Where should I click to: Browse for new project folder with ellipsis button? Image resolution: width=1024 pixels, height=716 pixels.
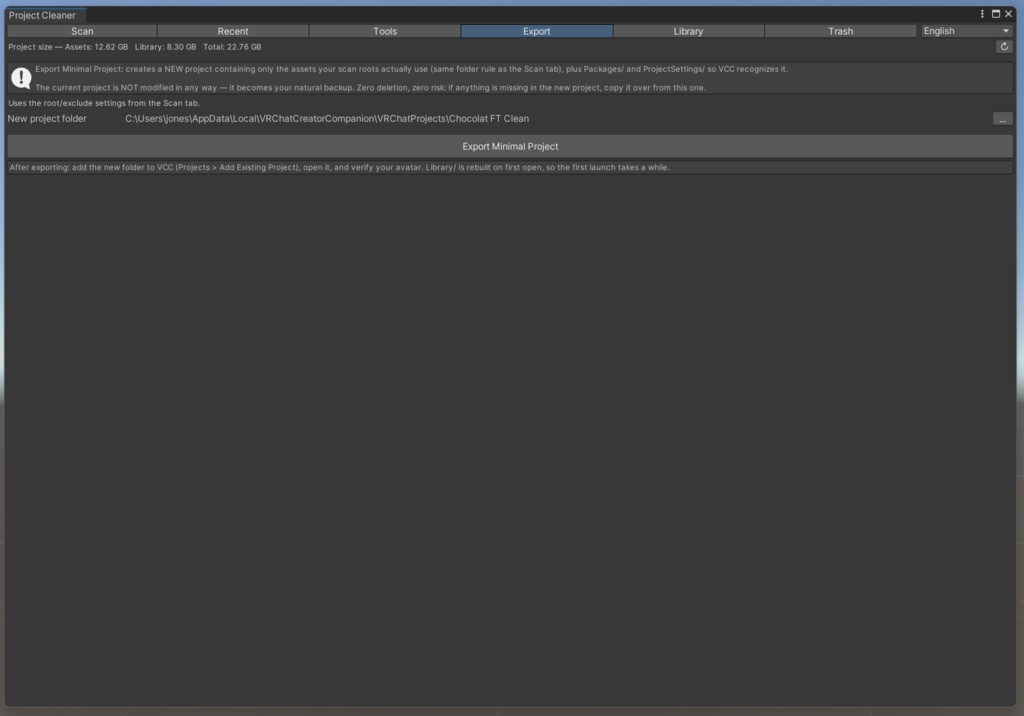click(1002, 119)
